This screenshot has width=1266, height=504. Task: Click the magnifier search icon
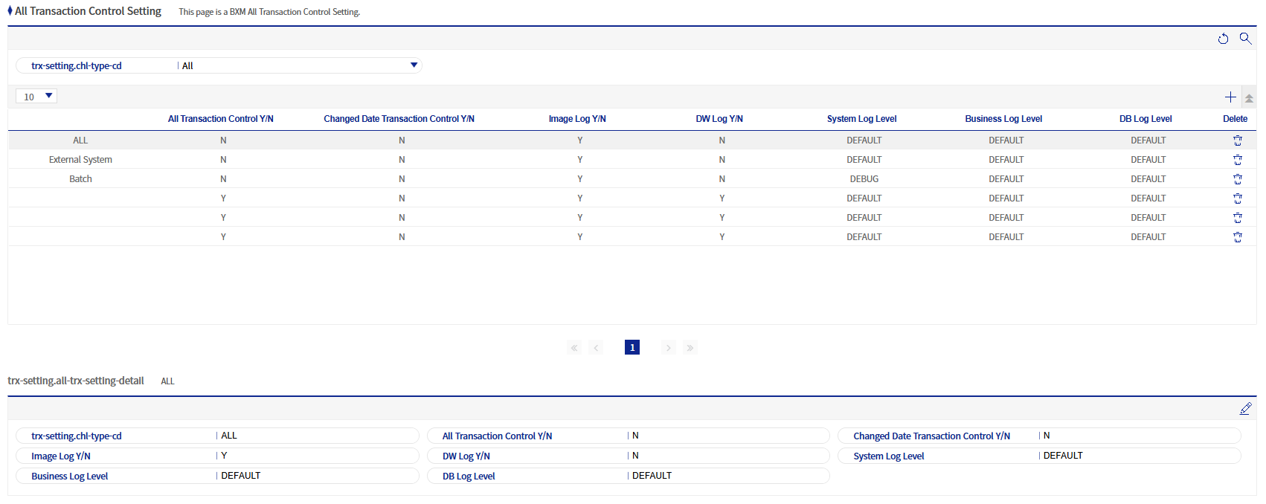click(1245, 39)
